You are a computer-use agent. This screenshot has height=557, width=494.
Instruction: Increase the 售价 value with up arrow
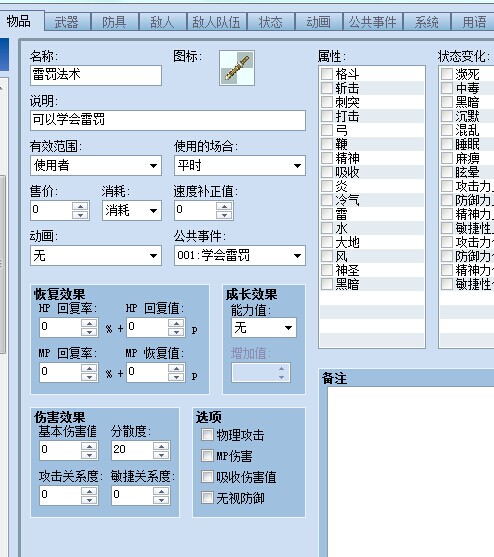click(x=80, y=206)
